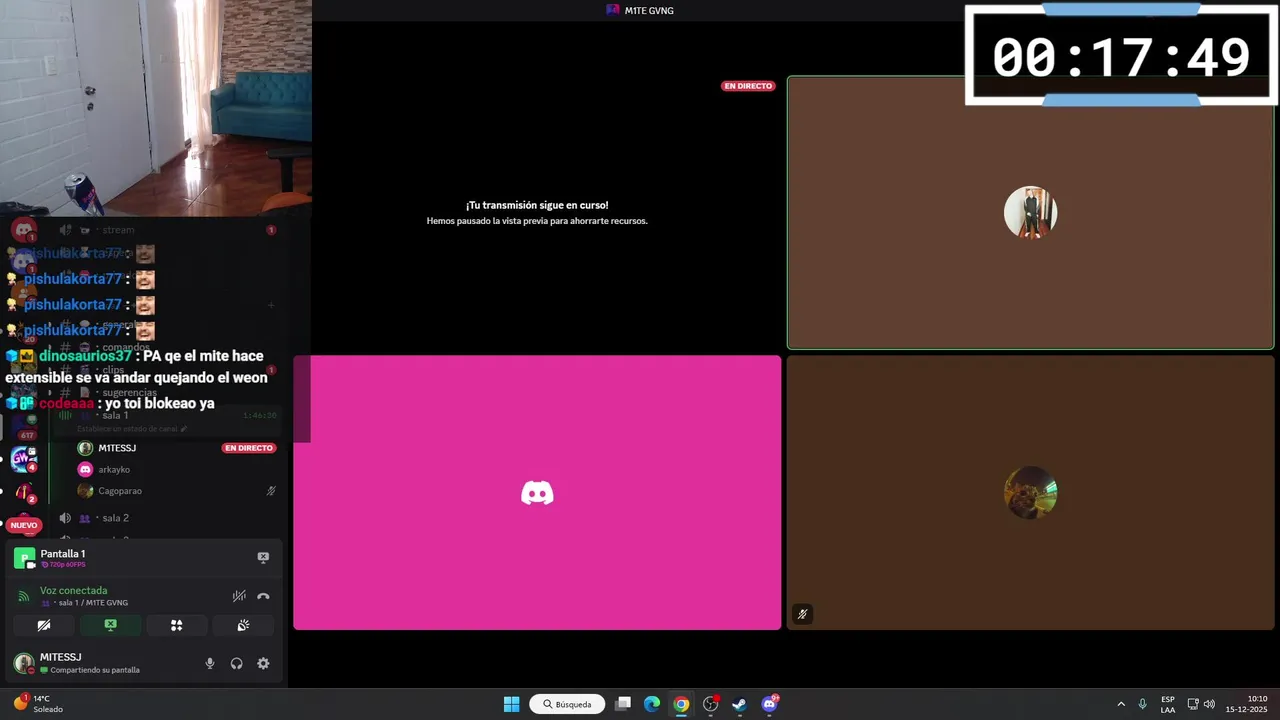Image resolution: width=1280 pixels, height=720 pixels.
Task: Mute microphone in user panel
Action: pos(209,663)
